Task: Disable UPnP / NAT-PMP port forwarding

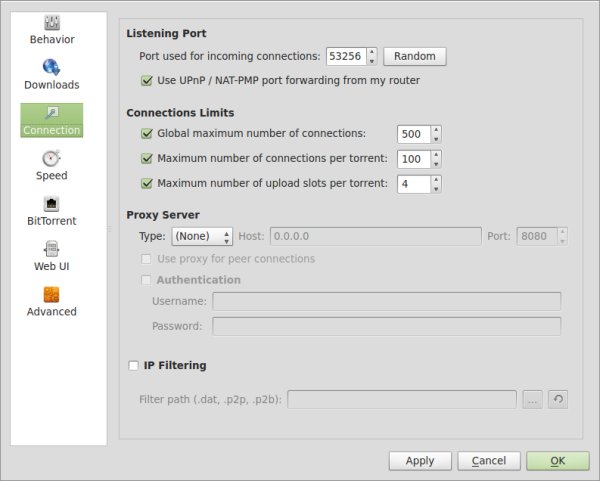Action: 150,80
